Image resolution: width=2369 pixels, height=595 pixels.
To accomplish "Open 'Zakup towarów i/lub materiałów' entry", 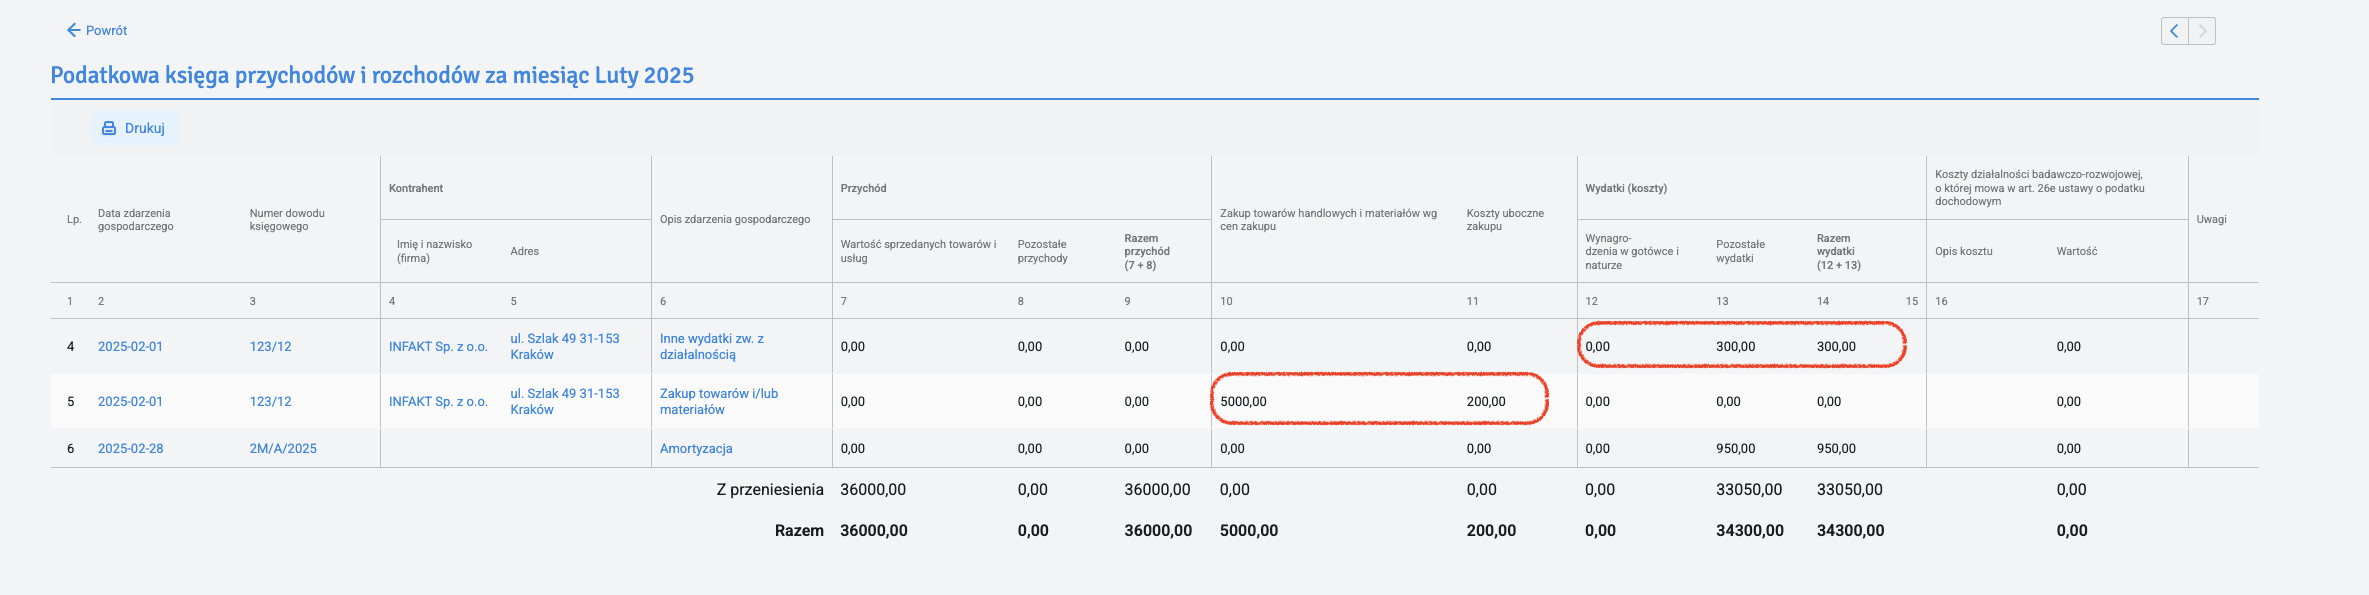I will coord(719,402).
